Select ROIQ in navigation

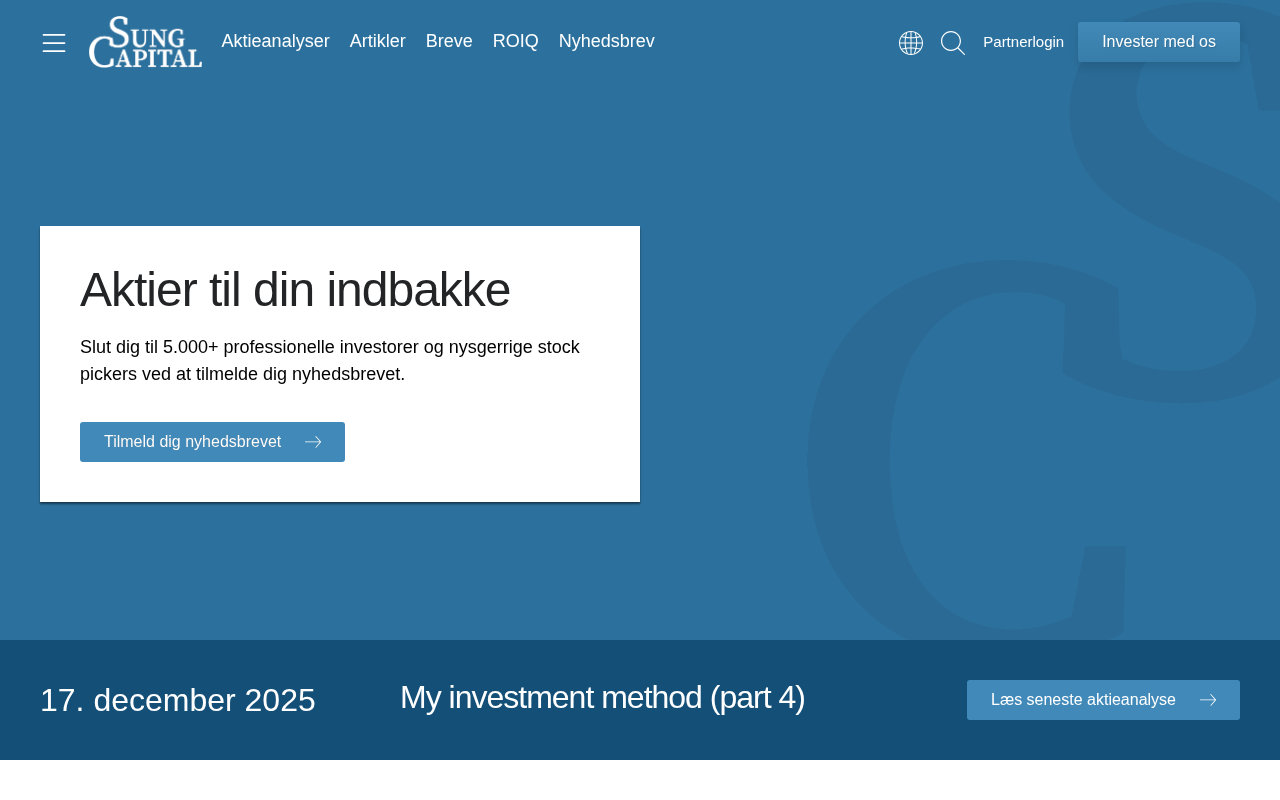point(516,41)
